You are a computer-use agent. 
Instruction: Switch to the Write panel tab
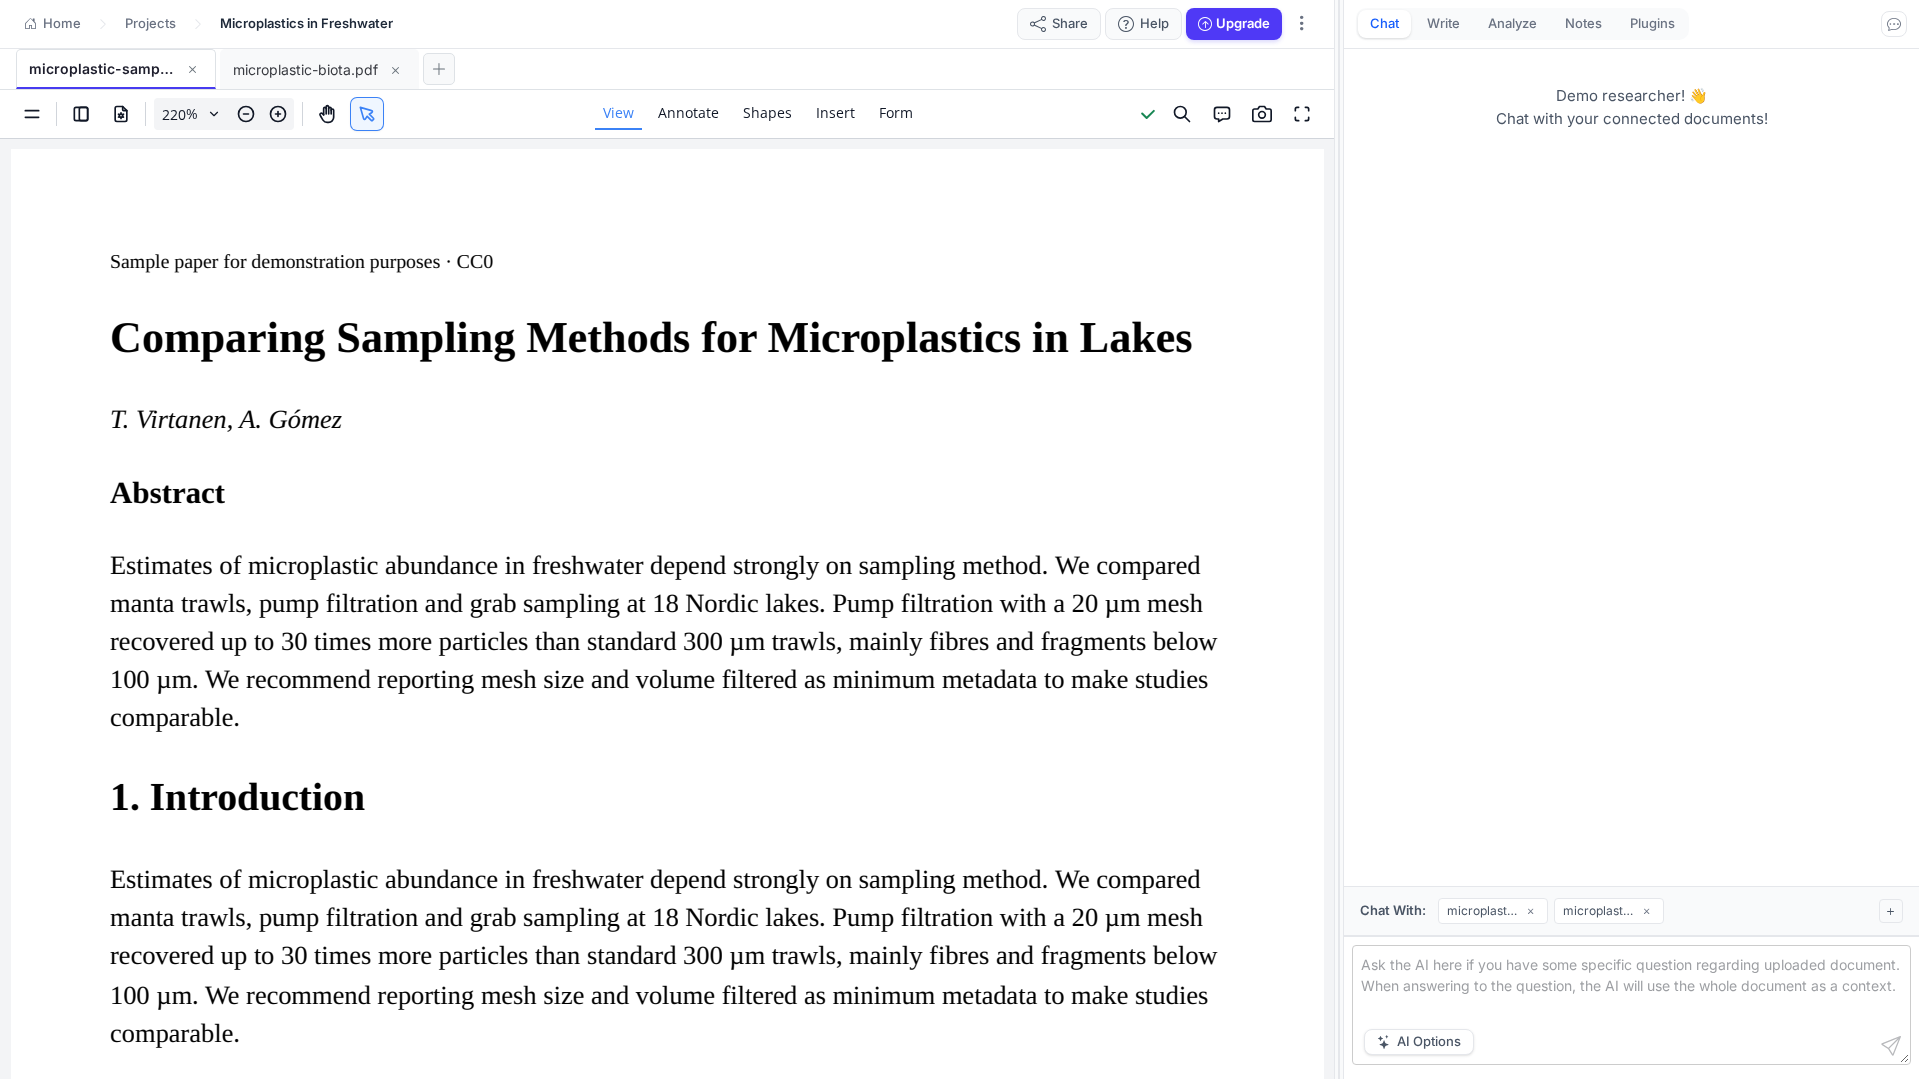pyautogui.click(x=1443, y=24)
